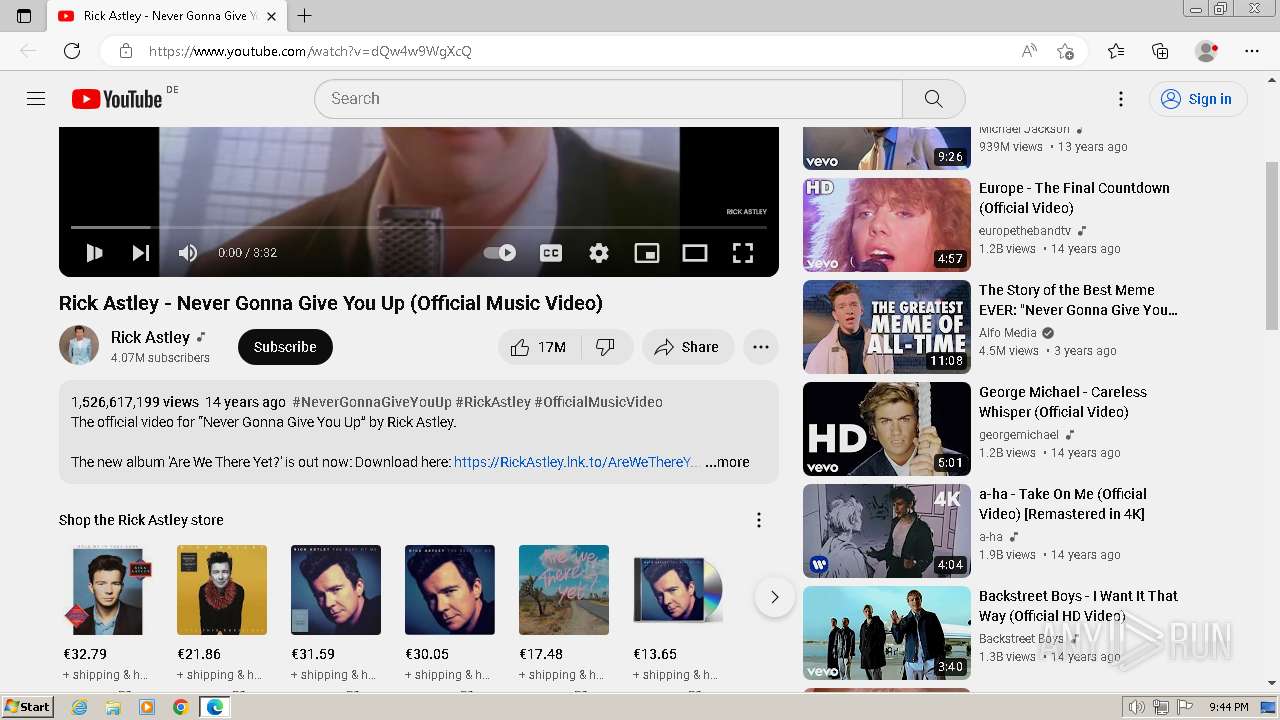Open the YouTube guide hamburger menu
Screen dimensions: 1280x720
(x=36, y=98)
